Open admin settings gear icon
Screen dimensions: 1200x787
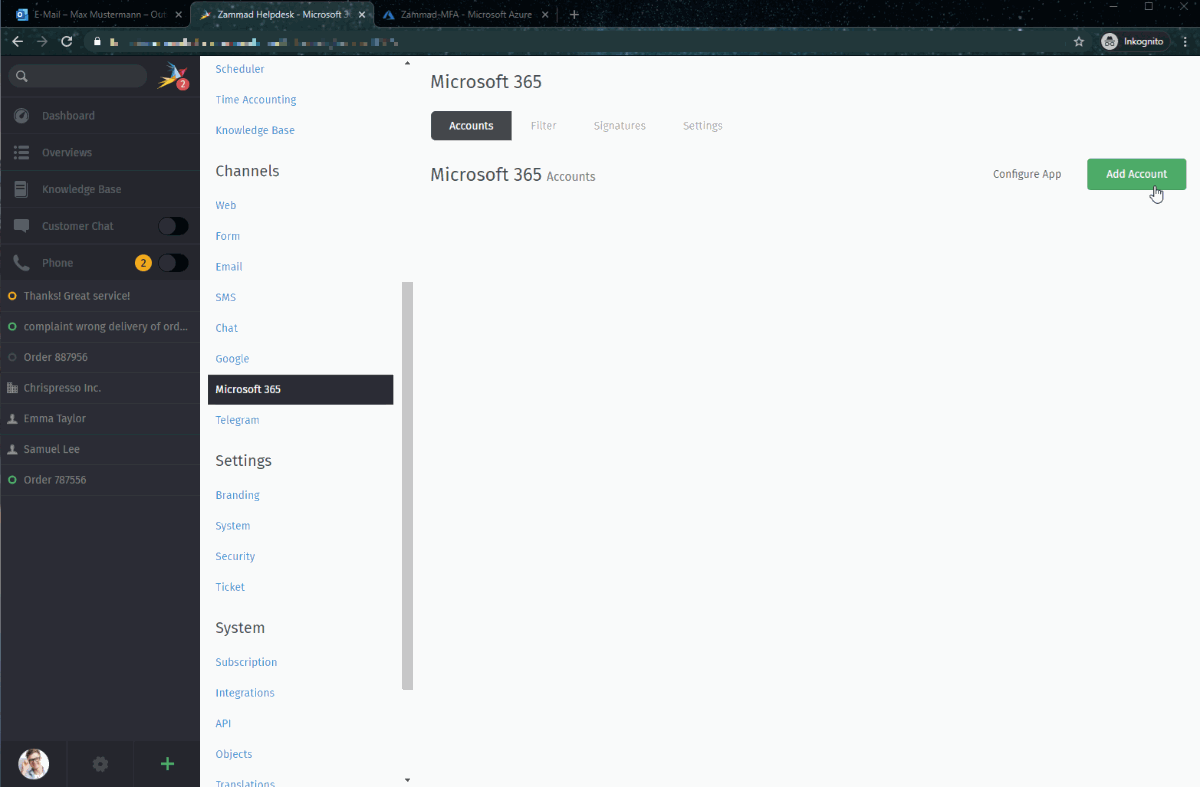[100, 764]
